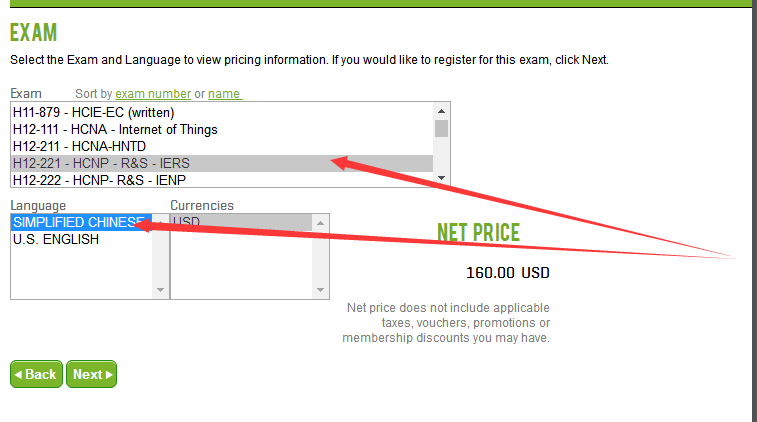
Task: Select H11-879 HCIE-EC (written) exam
Action: (x=93, y=112)
